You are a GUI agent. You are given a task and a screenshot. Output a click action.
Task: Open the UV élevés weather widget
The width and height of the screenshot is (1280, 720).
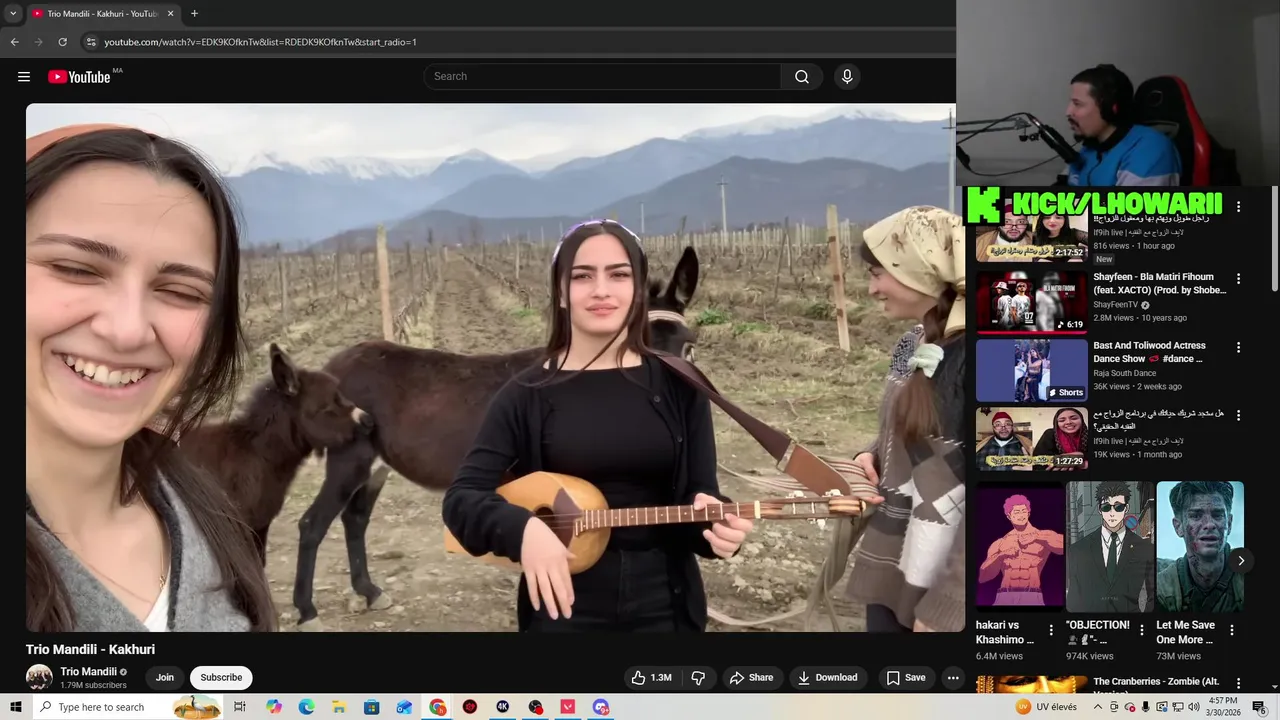pyautogui.click(x=1047, y=707)
